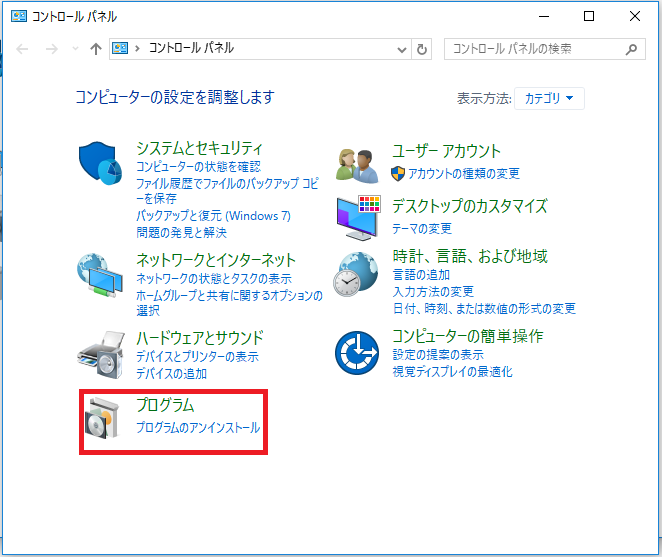Open システムとセキュリティ category
662x557 pixels.
[x=199, y=148]
